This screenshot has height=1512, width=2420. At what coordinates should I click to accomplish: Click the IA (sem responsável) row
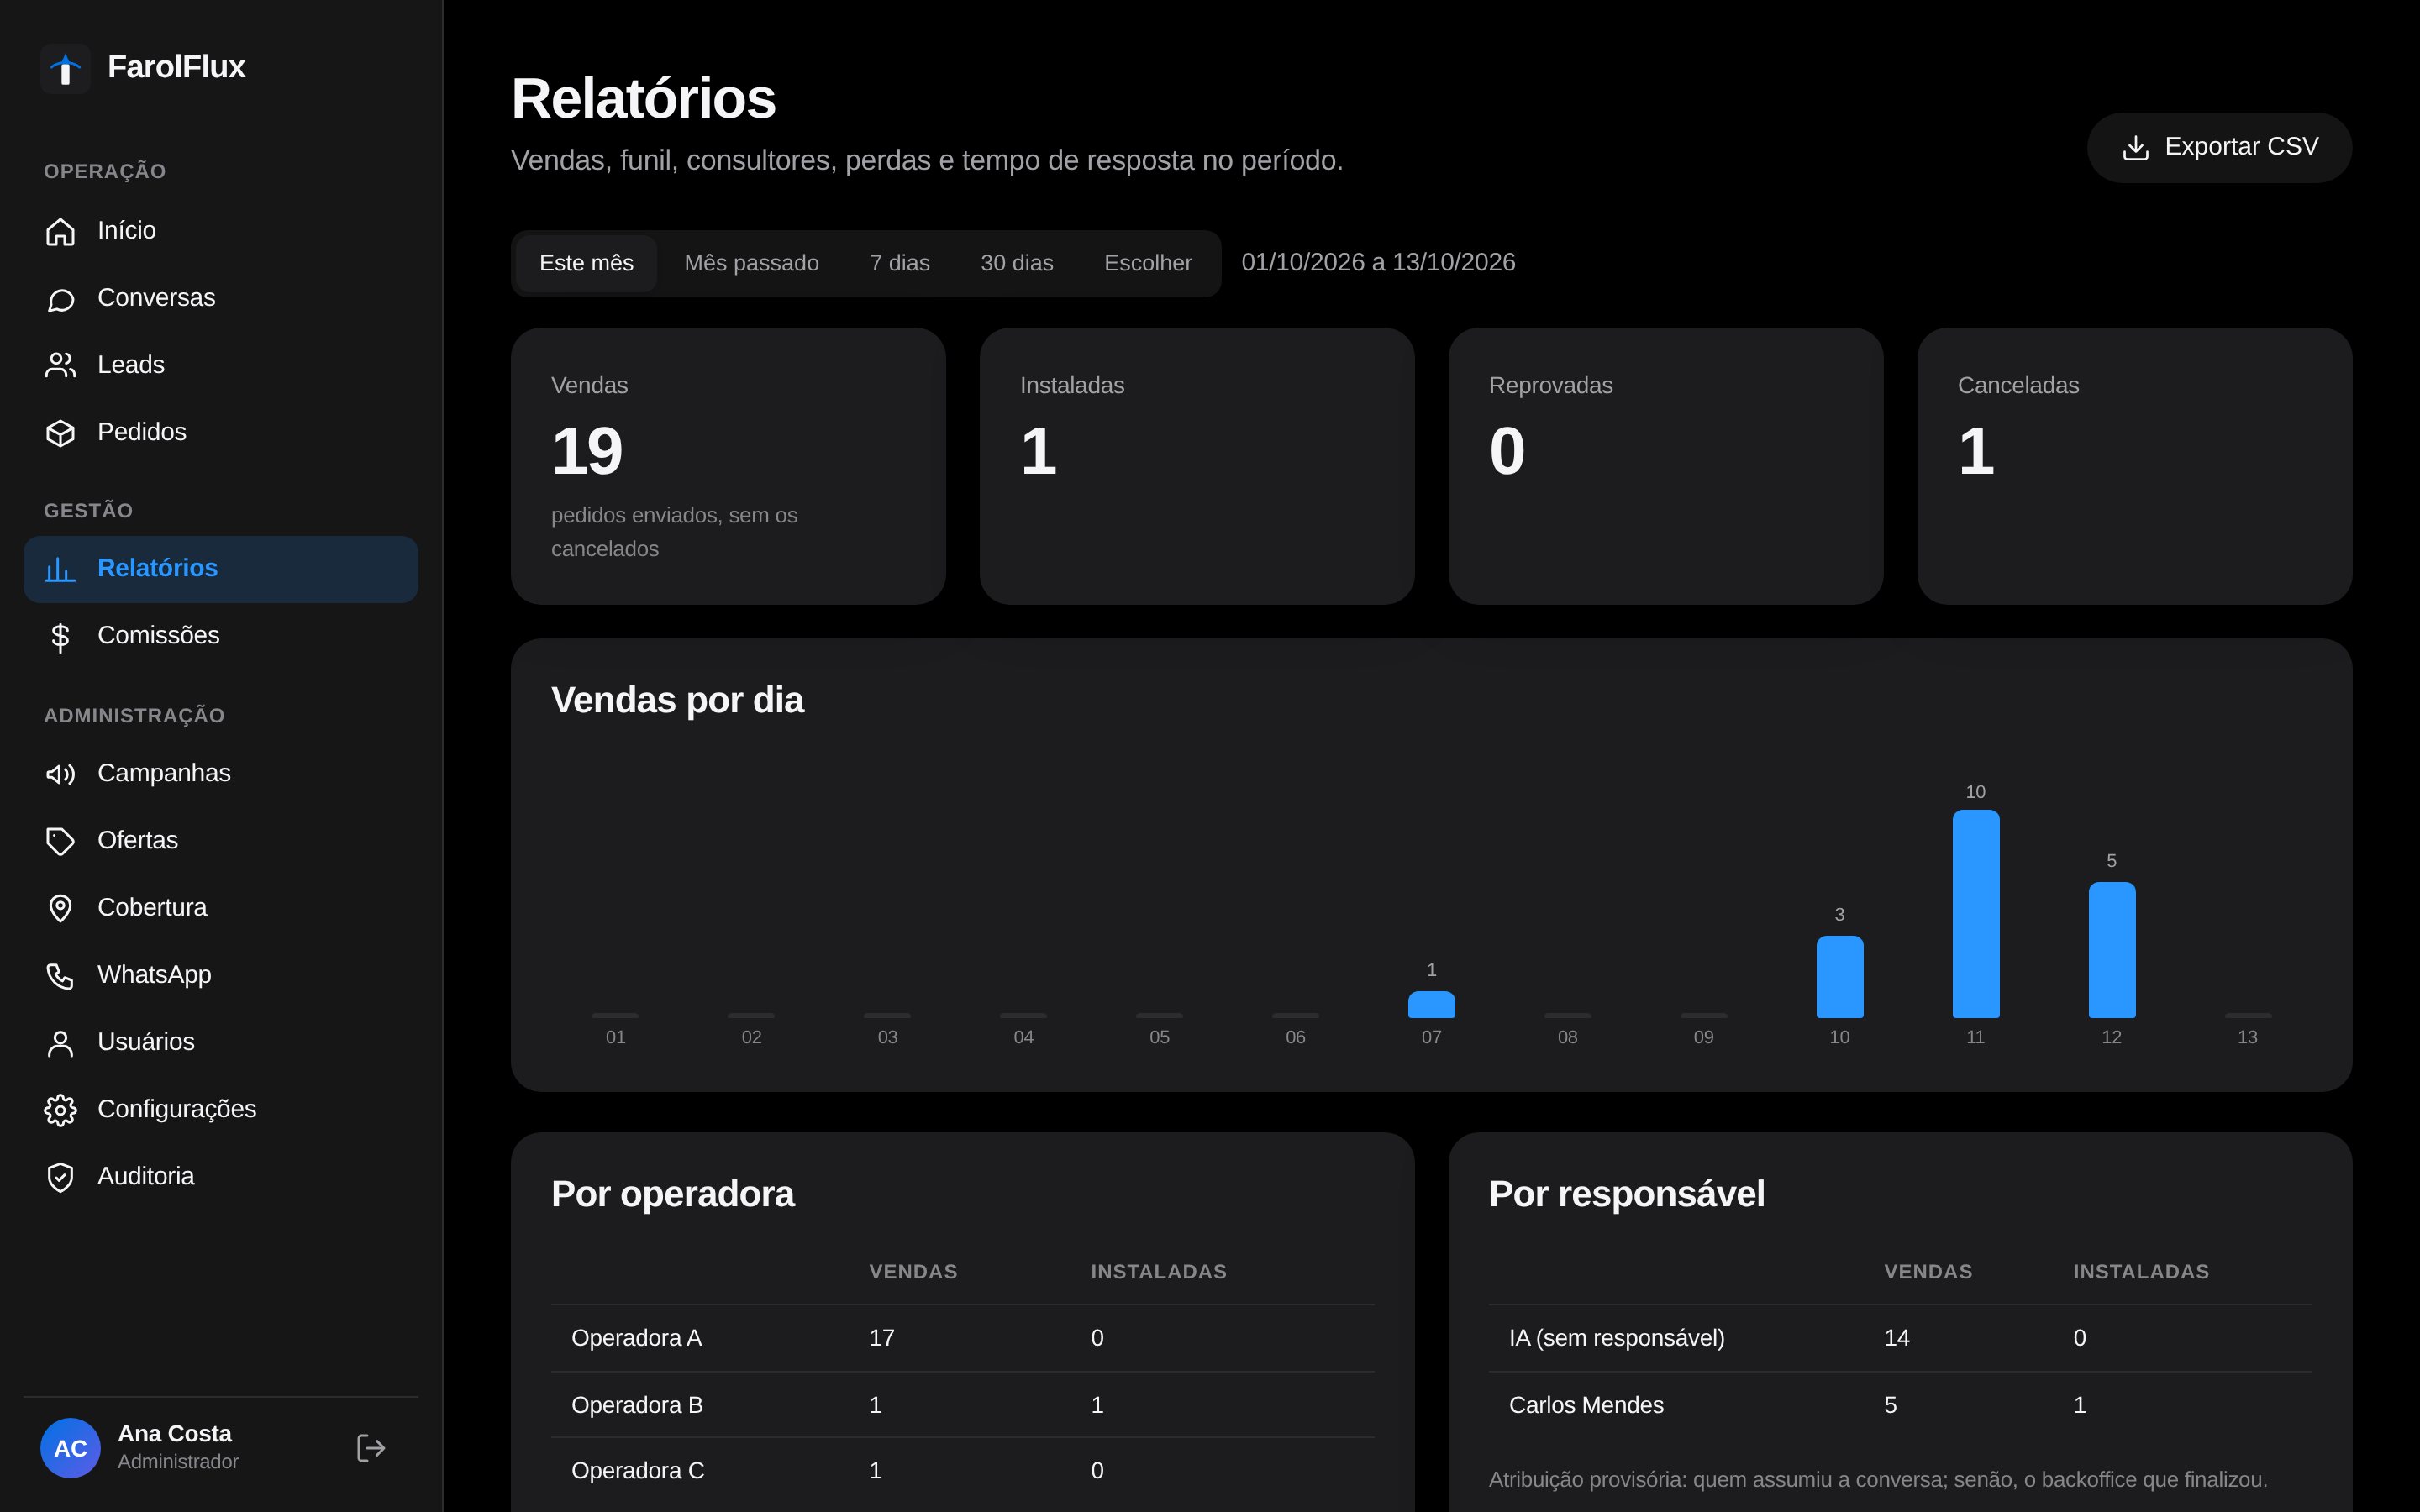pyautogui.click(x=1900, y=1338)
